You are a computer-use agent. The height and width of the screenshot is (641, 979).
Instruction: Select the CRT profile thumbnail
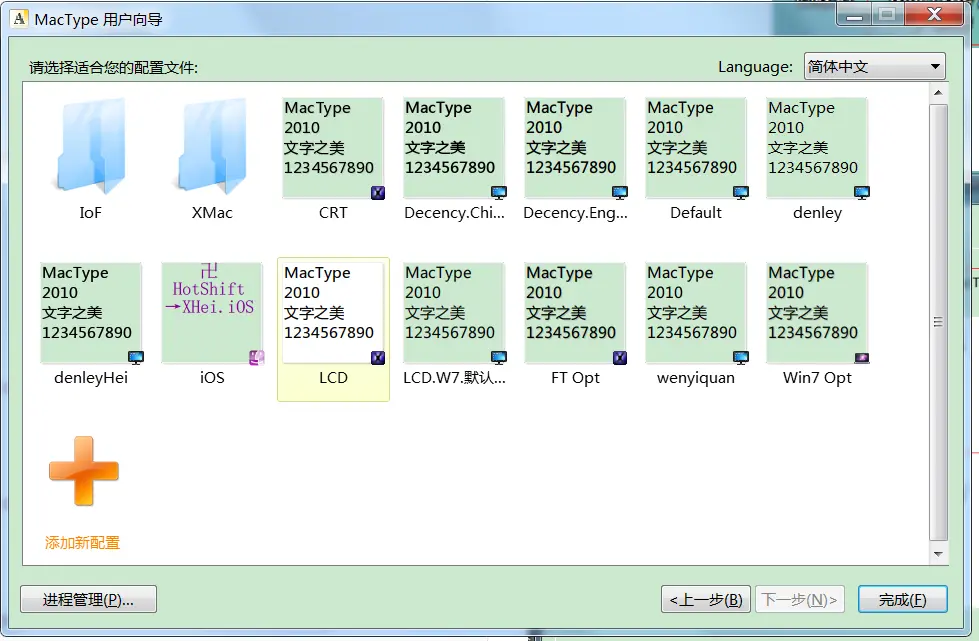(x=333, y=148)
